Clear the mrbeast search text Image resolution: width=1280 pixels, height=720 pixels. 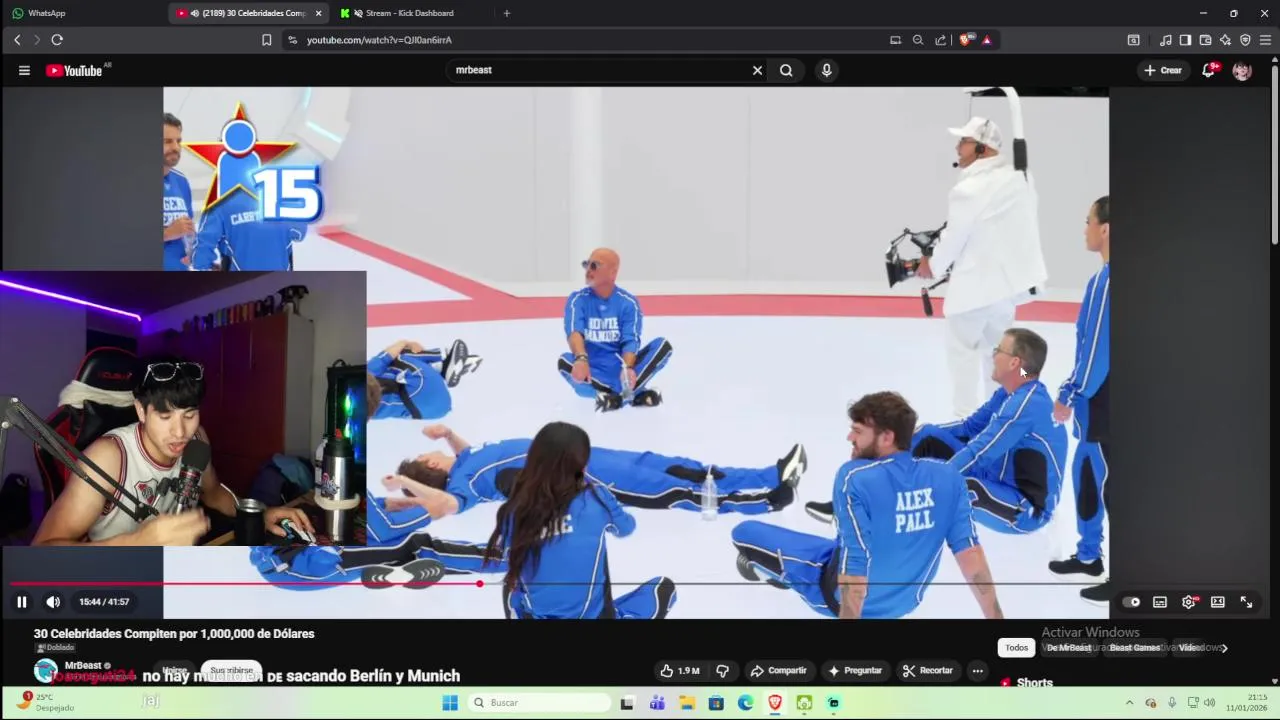point(757,70)
